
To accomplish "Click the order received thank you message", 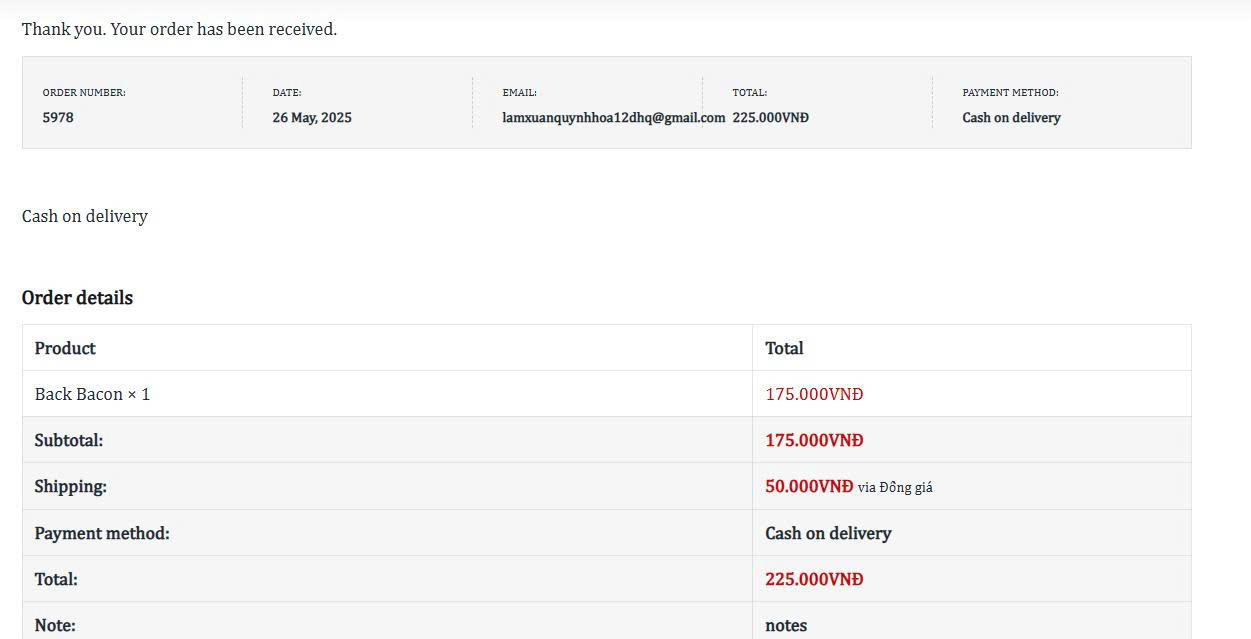I will coord(179,29).
